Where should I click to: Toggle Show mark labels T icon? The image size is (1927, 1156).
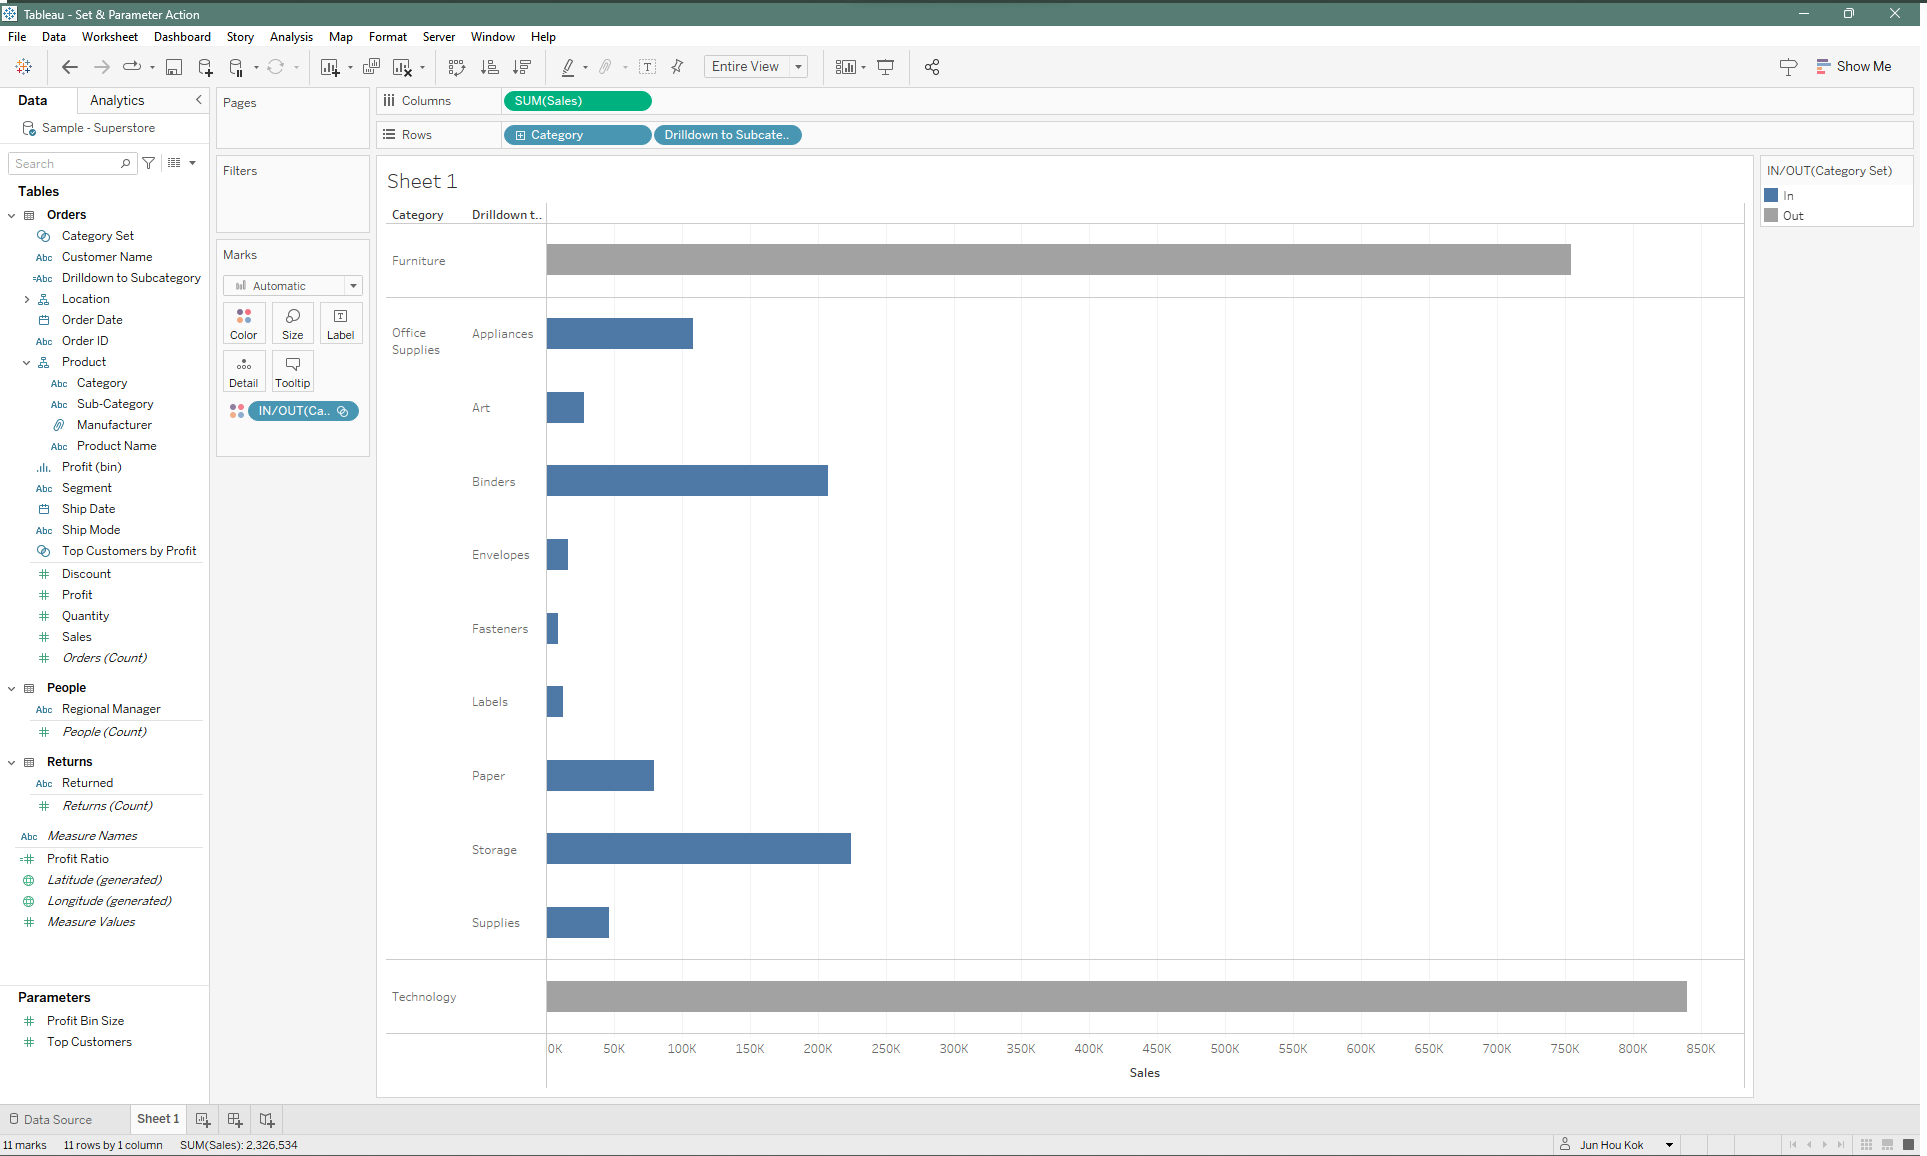pyautogui.click(x=648, y=67)
